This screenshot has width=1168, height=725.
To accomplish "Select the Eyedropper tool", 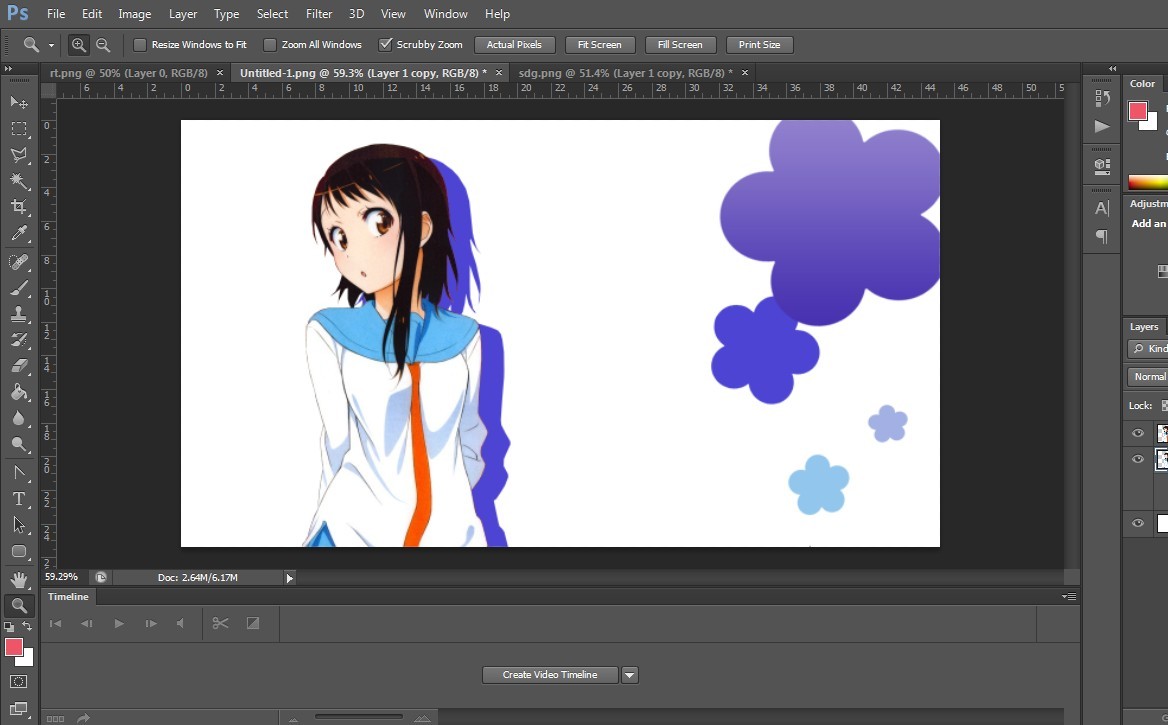I will [x=19, y=234].
